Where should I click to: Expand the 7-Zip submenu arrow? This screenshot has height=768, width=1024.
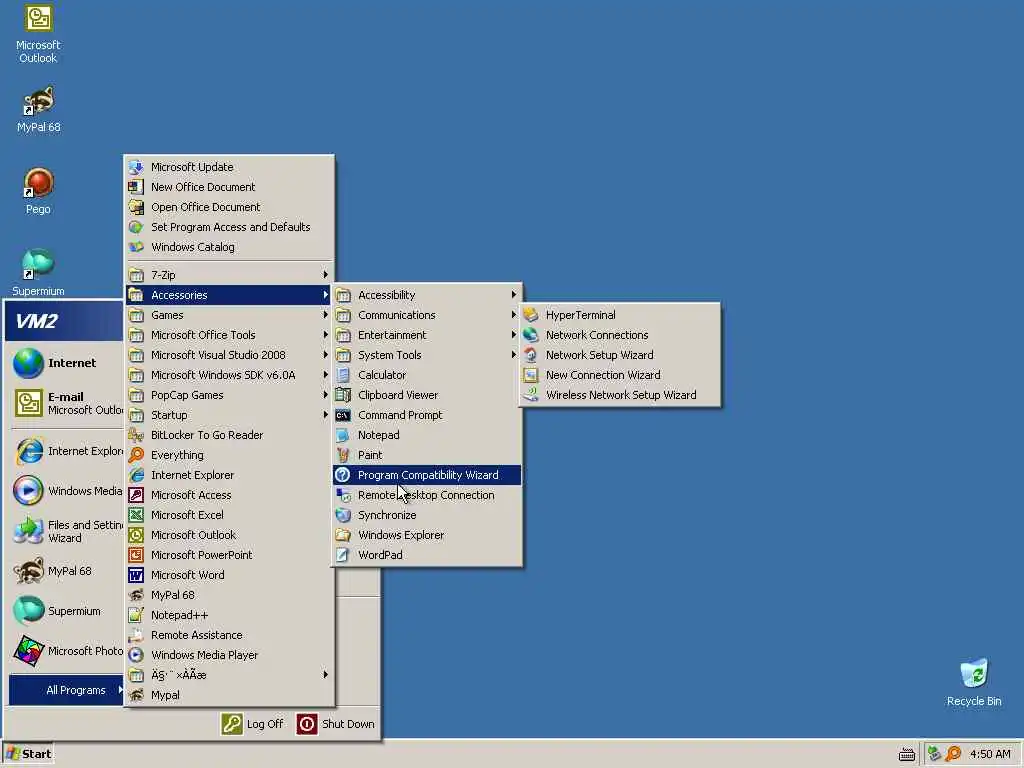click(325, 275)
